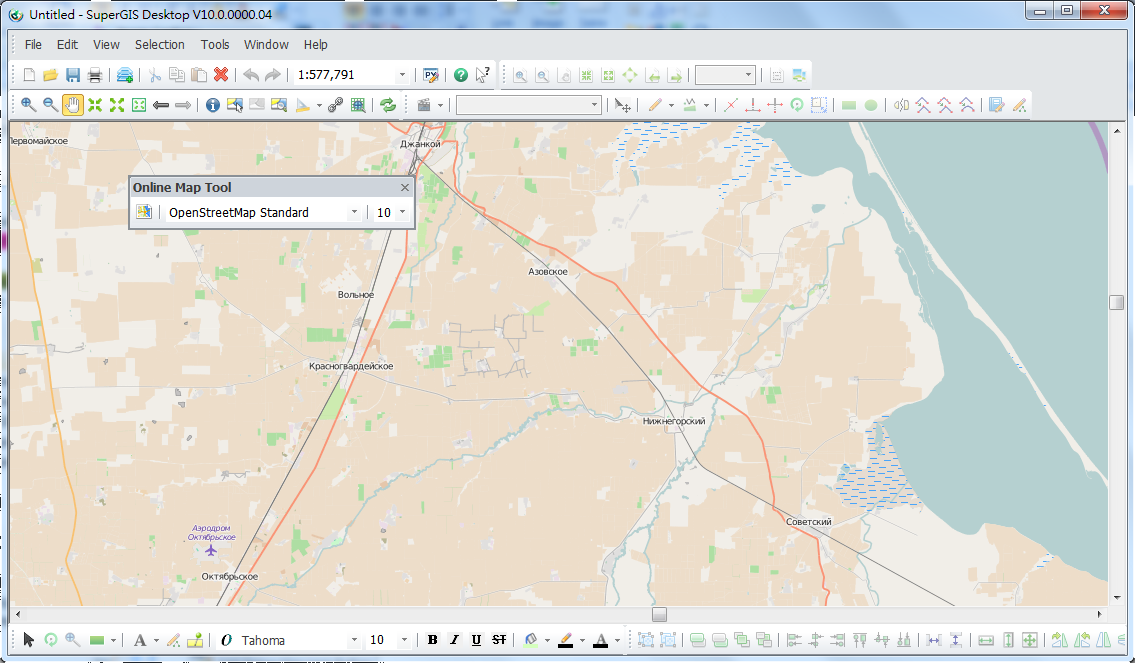
Task: Click the layout view toggle monitor icon
Action: coord(799,75)
